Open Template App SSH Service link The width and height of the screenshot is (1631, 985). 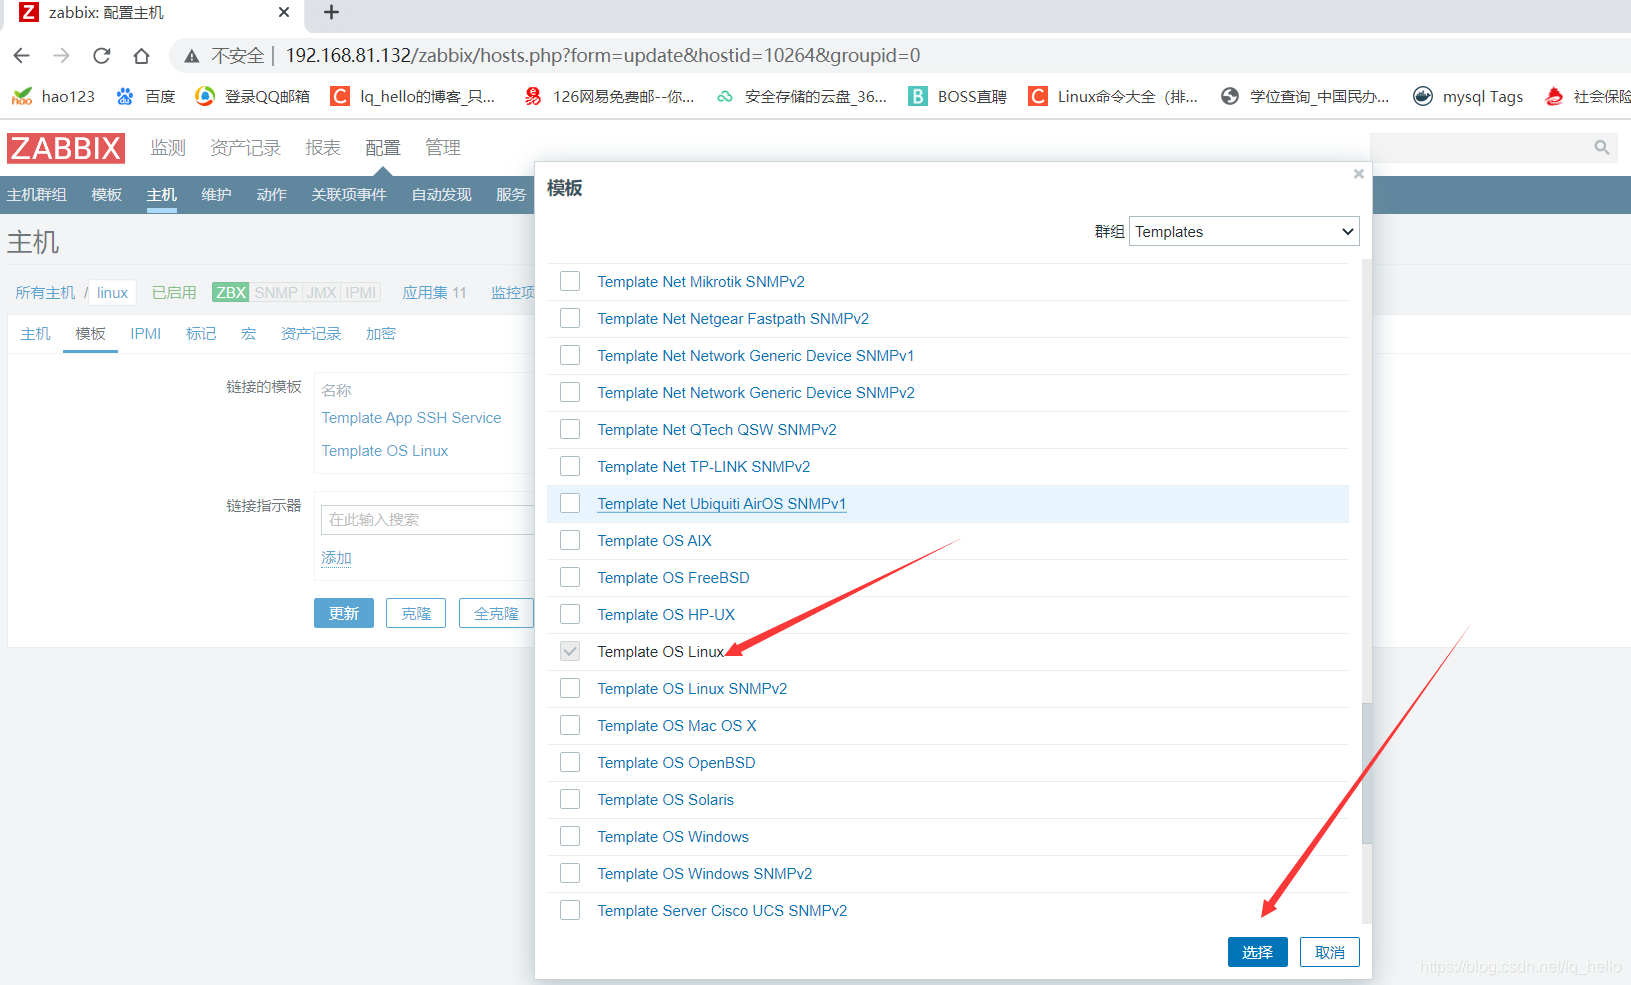click(x=411, y=418)
